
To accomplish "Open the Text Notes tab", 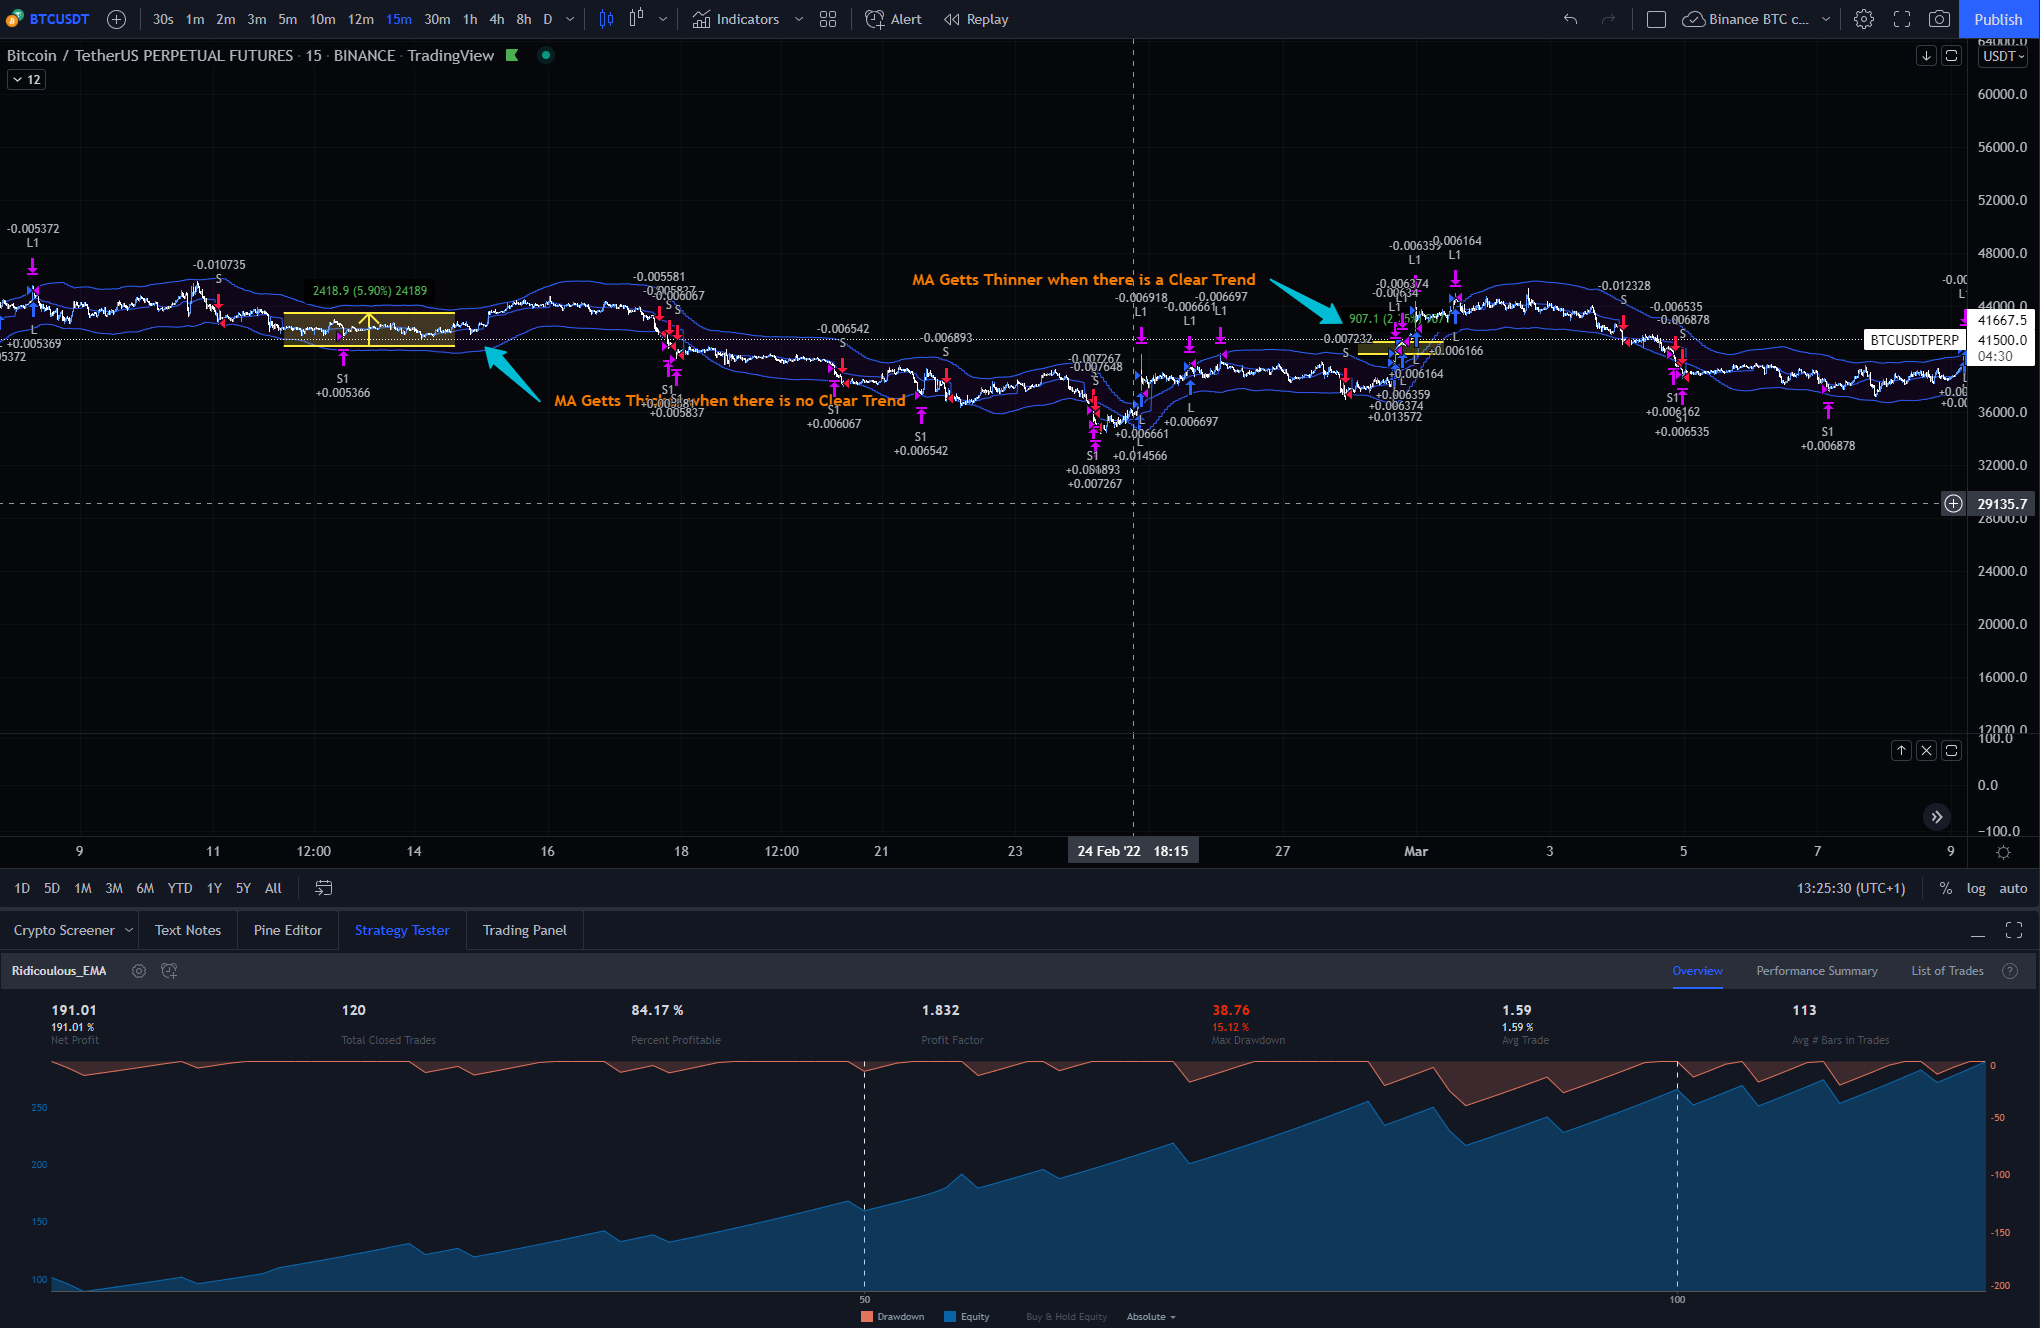I will point(188,930).
